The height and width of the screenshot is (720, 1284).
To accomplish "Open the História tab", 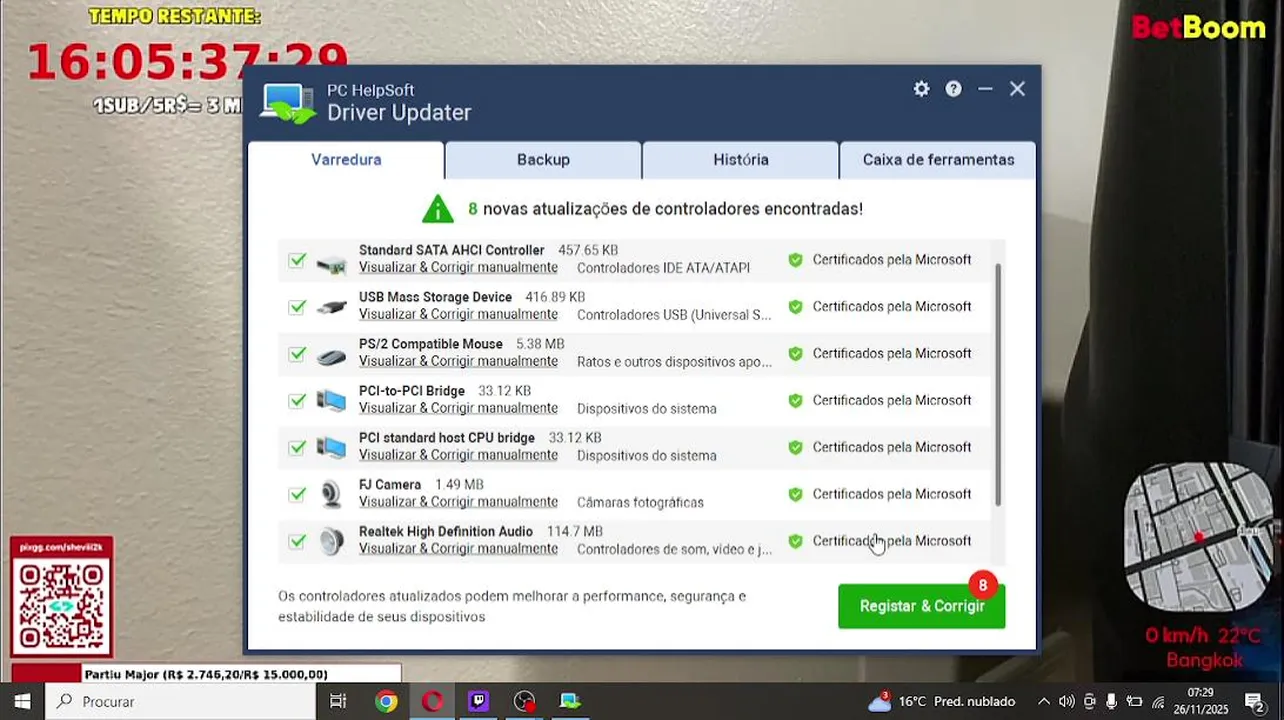I will [x=741, y=160].
